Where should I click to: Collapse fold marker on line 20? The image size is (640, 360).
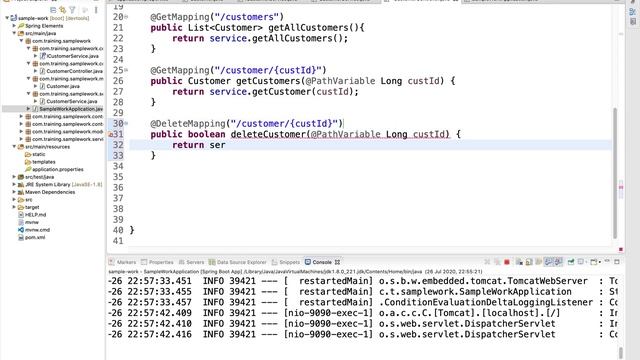126,17
